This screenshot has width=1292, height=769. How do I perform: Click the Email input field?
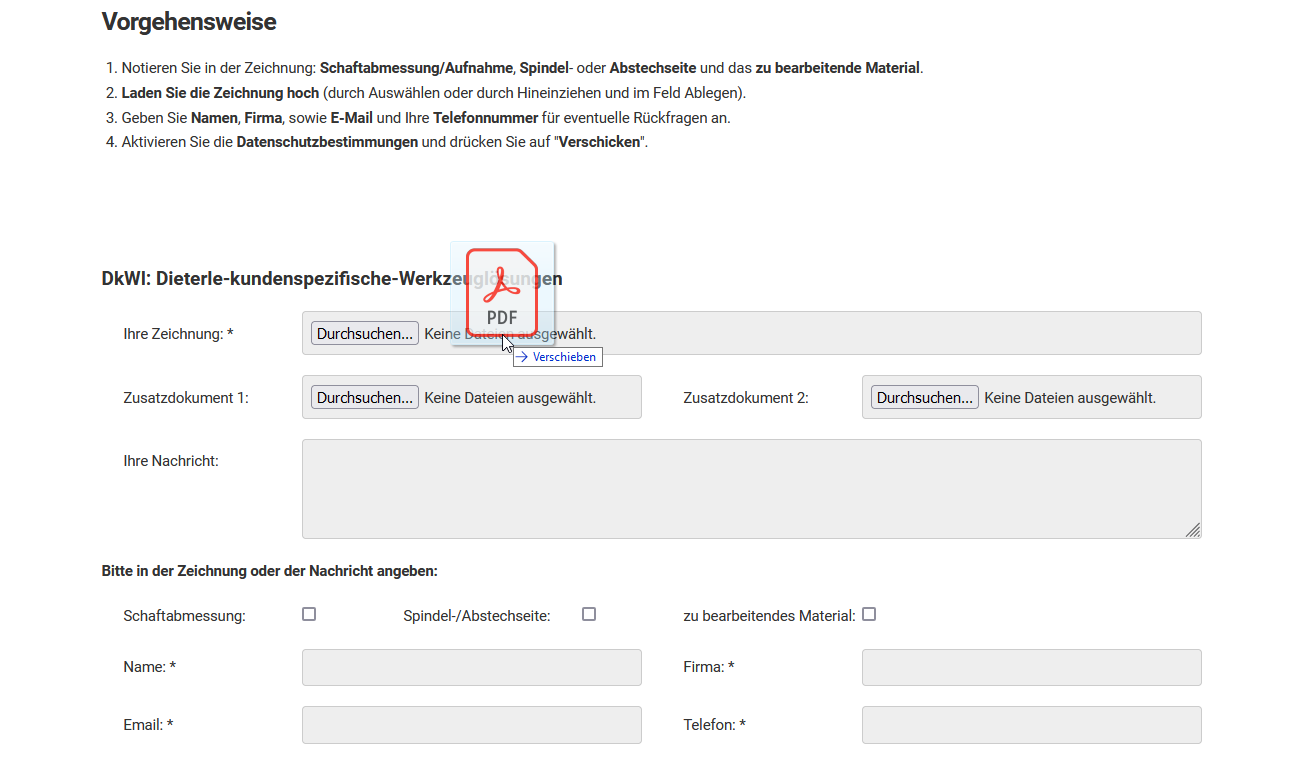point(471,724)
